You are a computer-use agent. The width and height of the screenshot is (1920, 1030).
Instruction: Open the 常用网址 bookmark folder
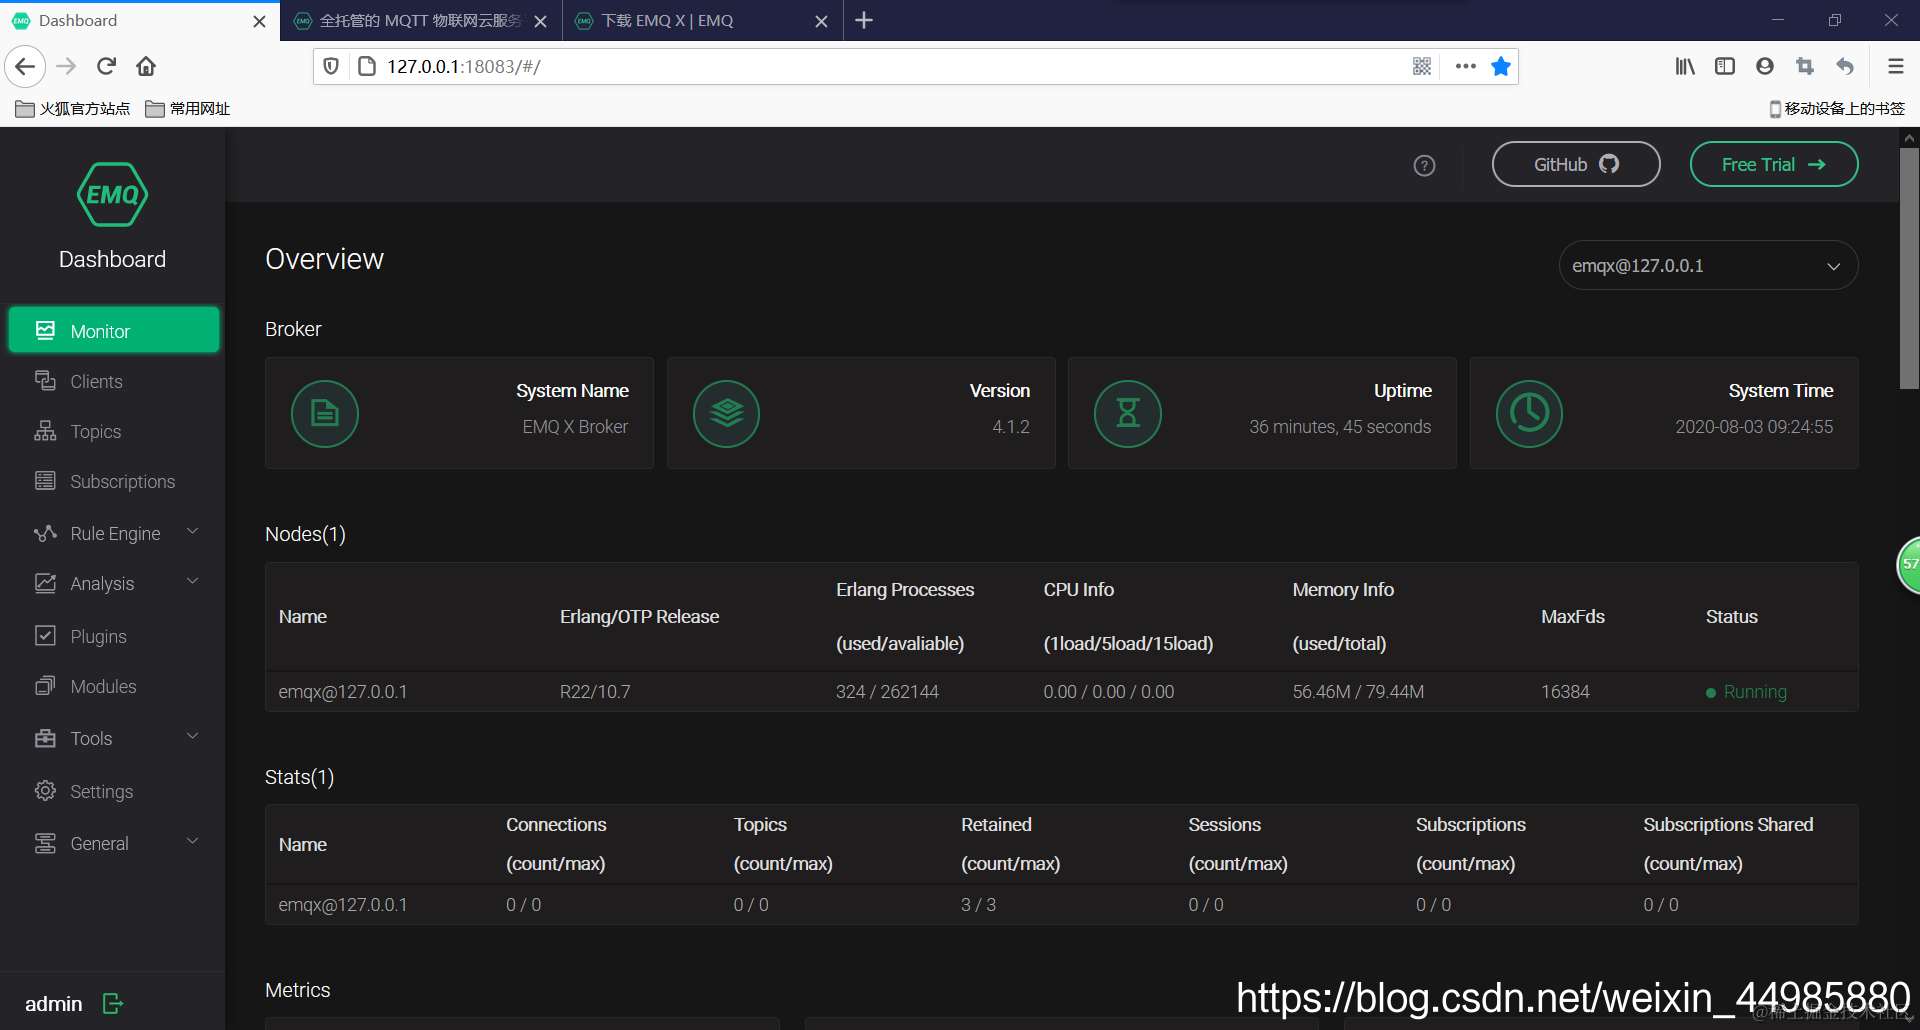pyautogui.click(x=188, y=108)
